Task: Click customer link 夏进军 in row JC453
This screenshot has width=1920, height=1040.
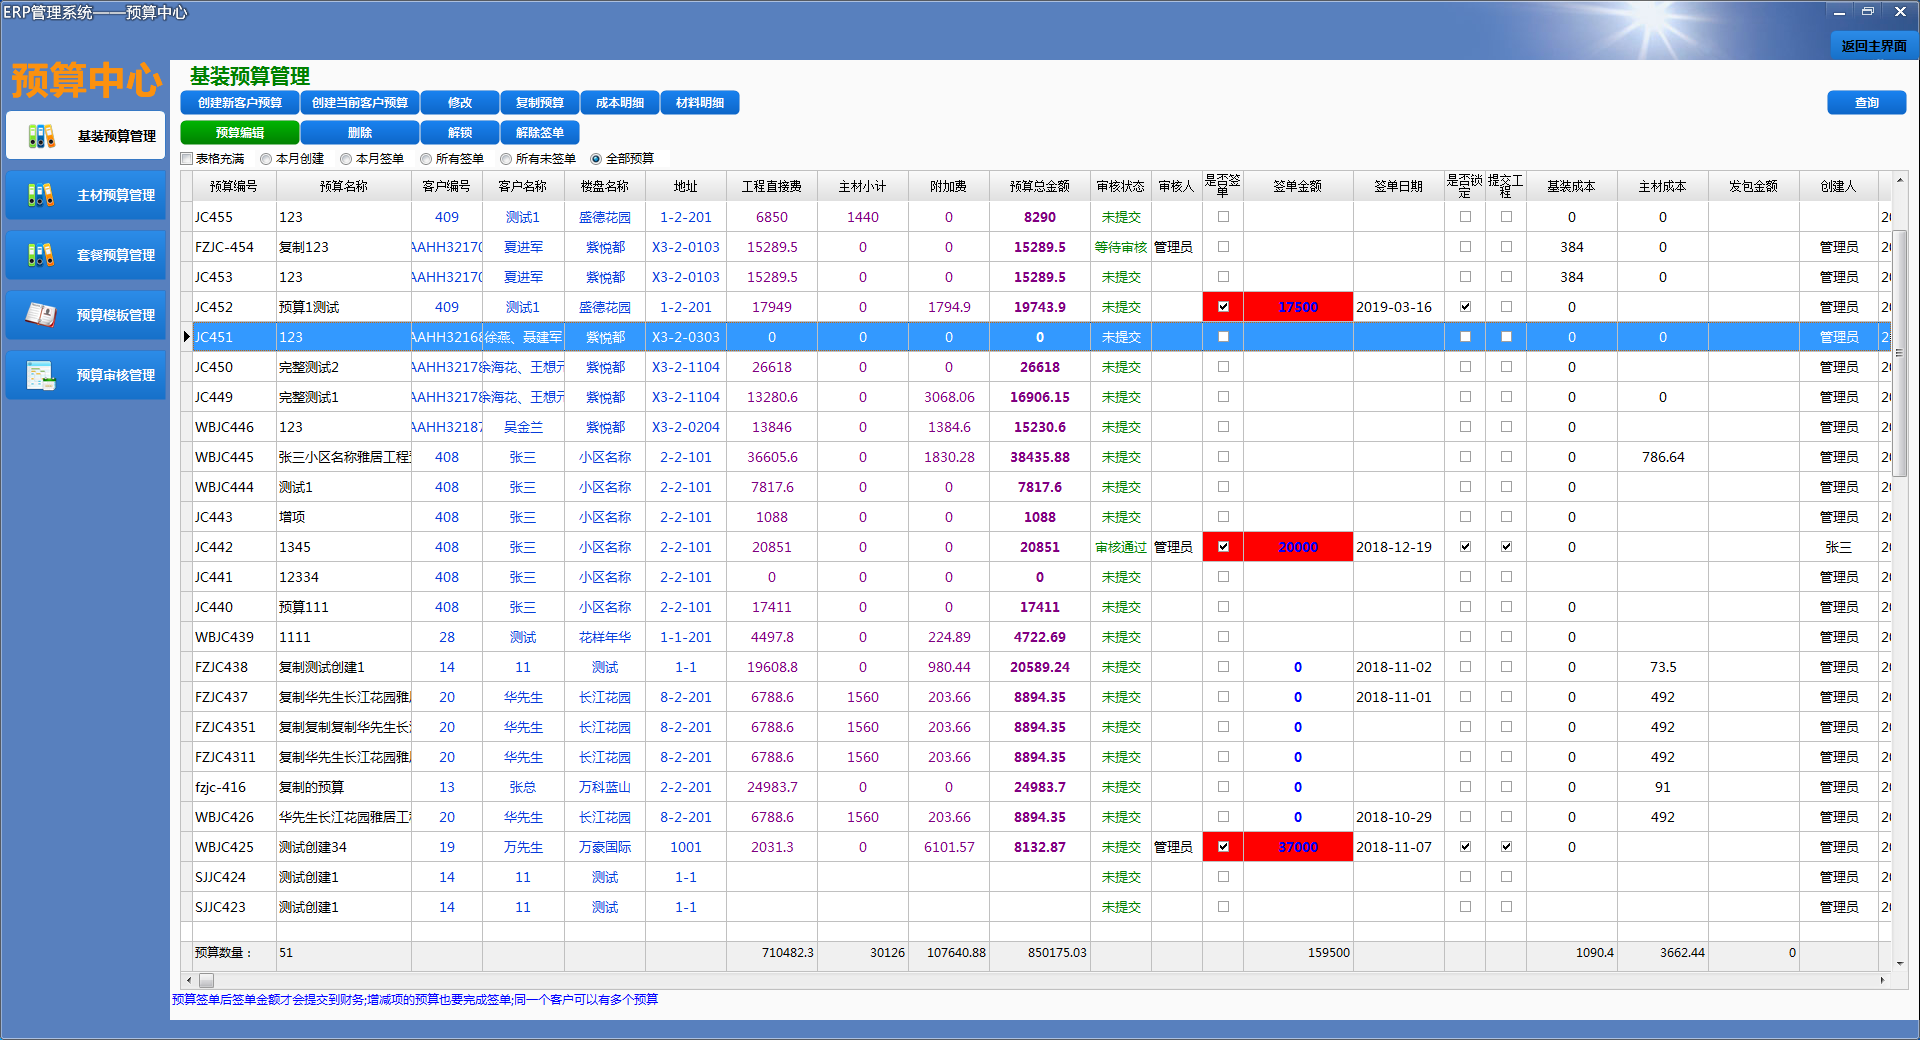Action: click(523, 277)
